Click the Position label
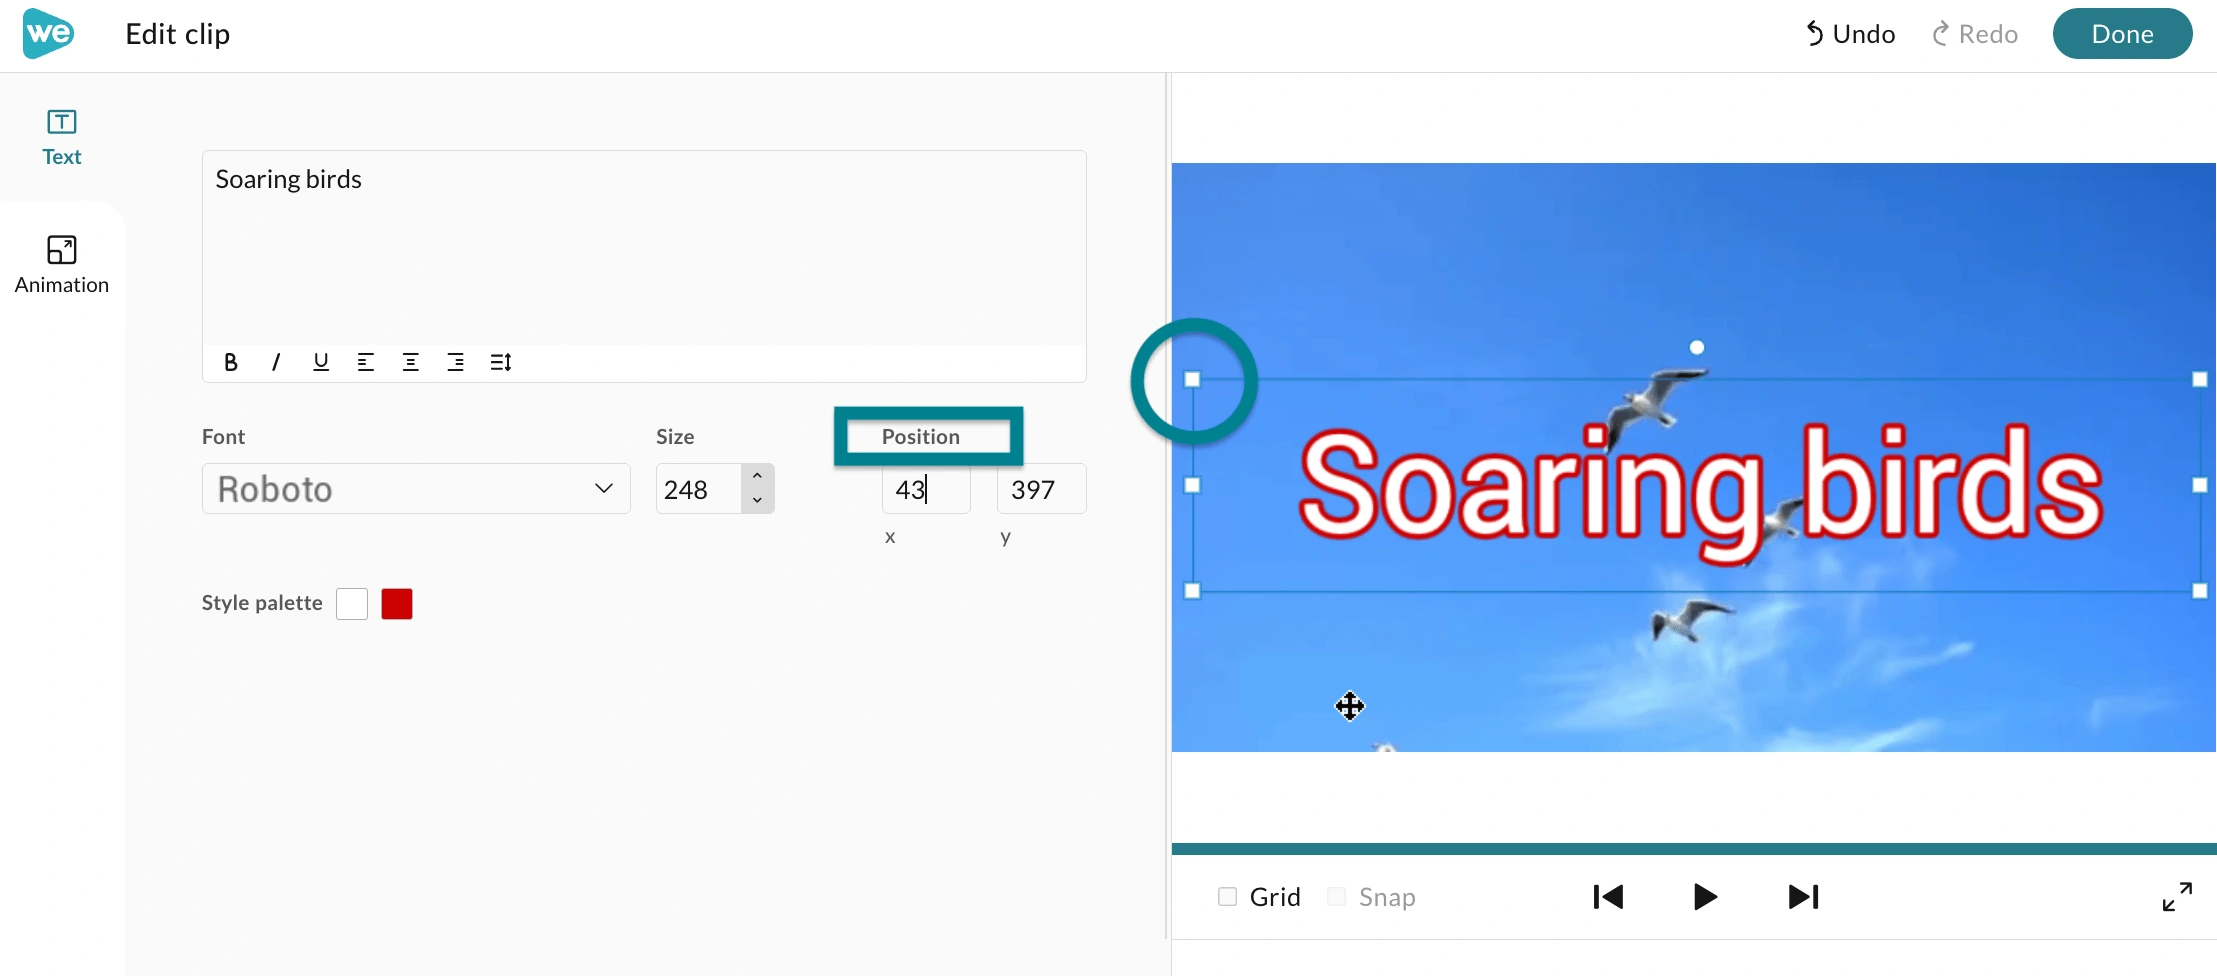Image resolution: width=2217 pixels, height=976 pixels. coord(921,437)
